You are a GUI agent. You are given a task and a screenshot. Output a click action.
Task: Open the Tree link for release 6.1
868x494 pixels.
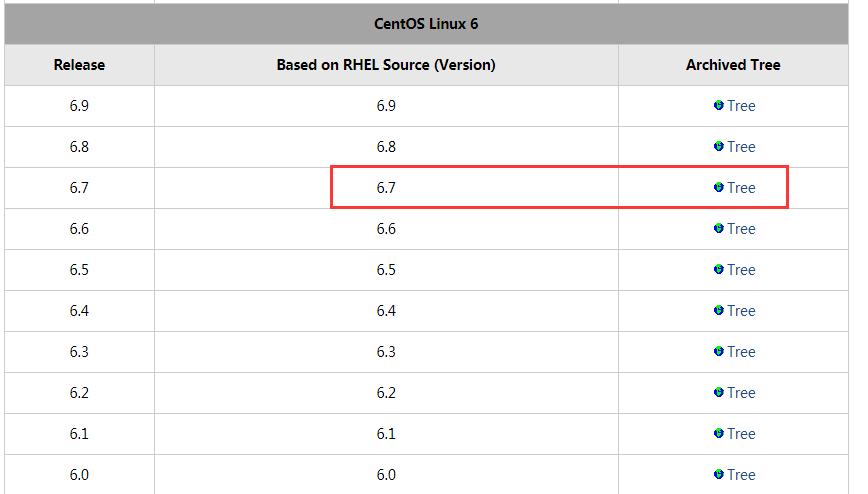coord(741,434)
